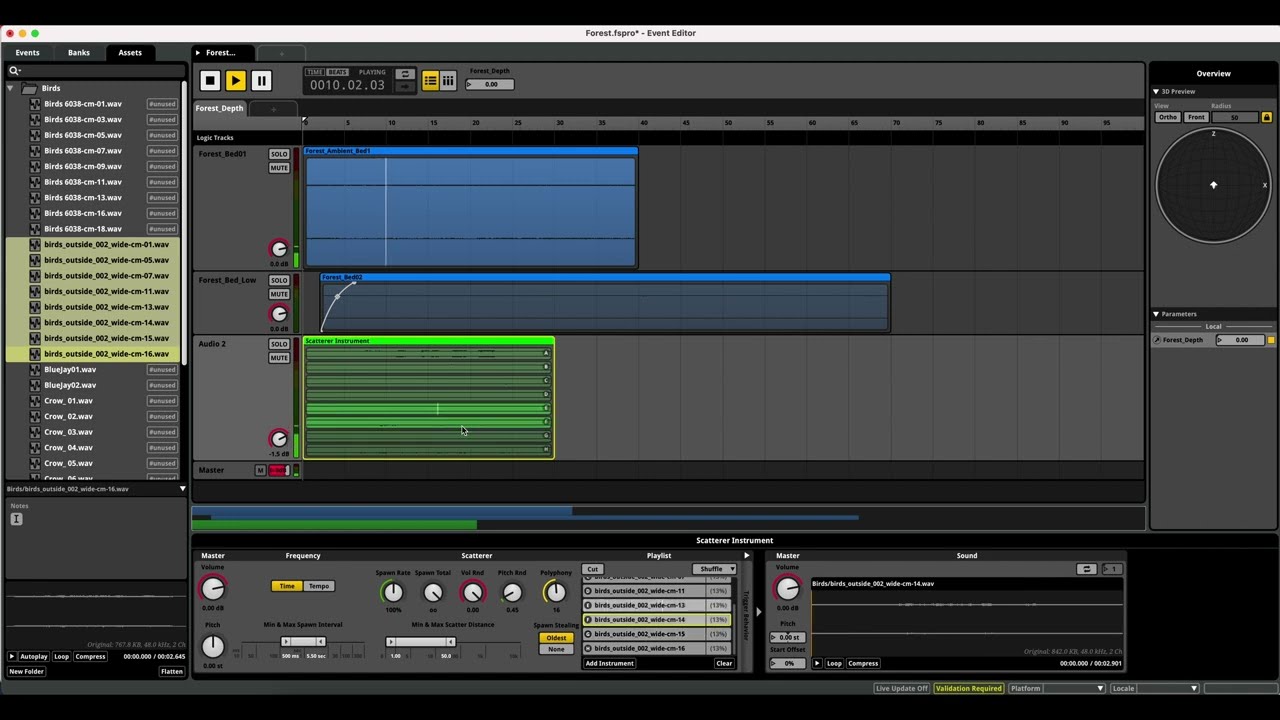1280x720 pixels.
Task: Click the Notes text icon
Action: point(16,519)
